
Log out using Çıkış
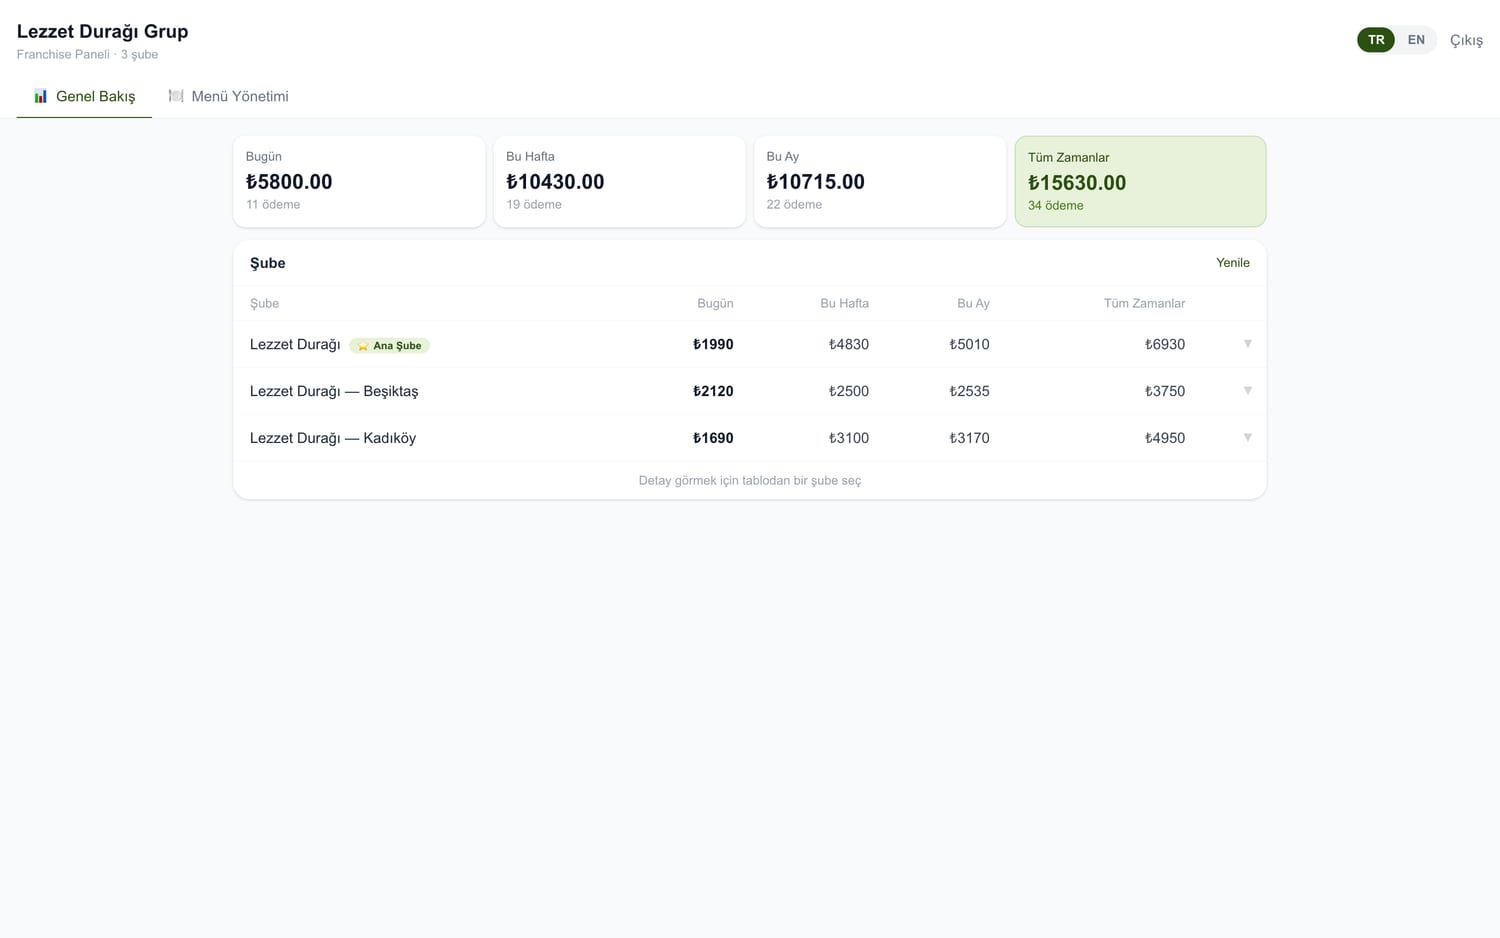pos(1466,40)
